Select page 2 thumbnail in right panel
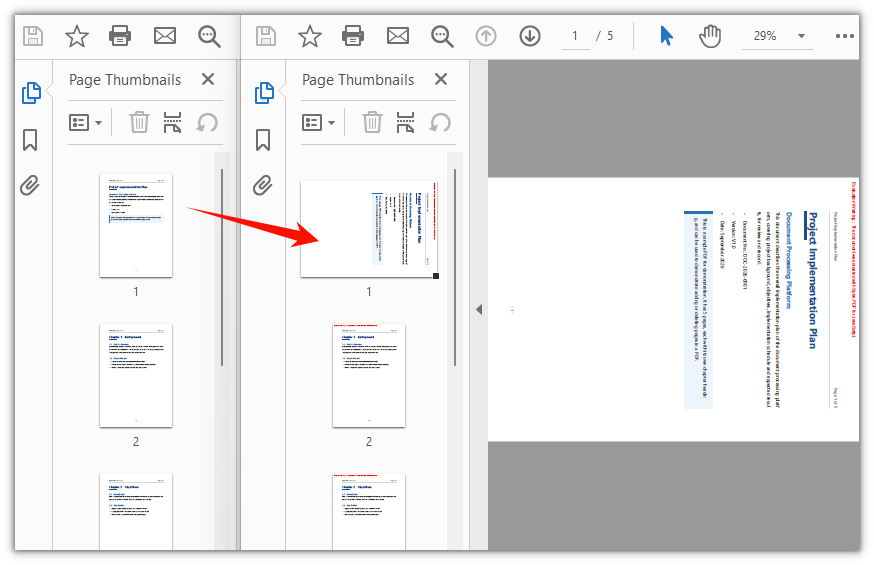 (369, 376)
